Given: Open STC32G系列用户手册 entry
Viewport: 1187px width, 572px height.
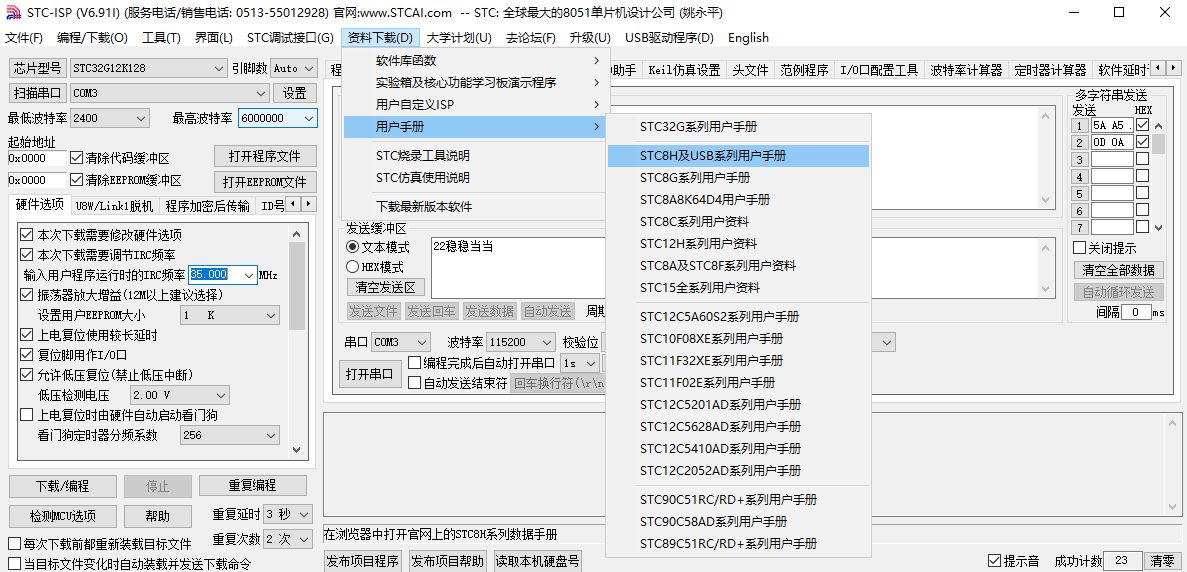Looking at the screenshot, I should [738, 127].
